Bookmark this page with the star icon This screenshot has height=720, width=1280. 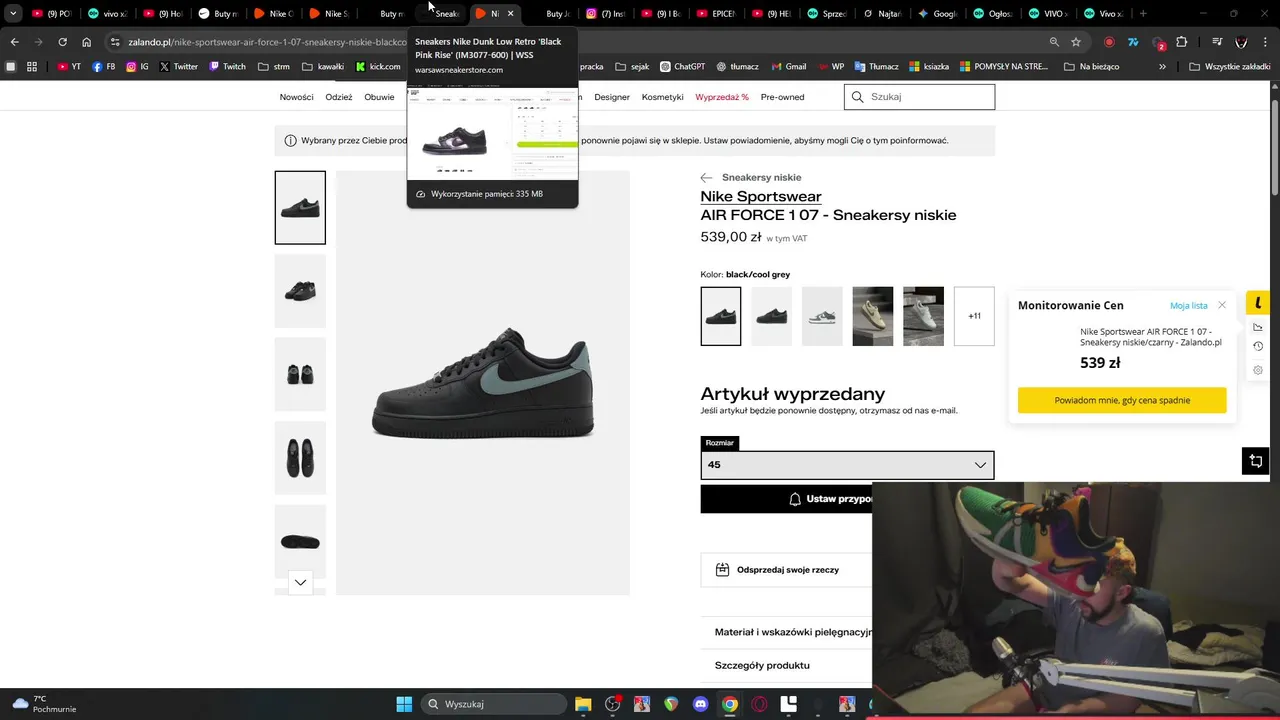click(1076, 42)
